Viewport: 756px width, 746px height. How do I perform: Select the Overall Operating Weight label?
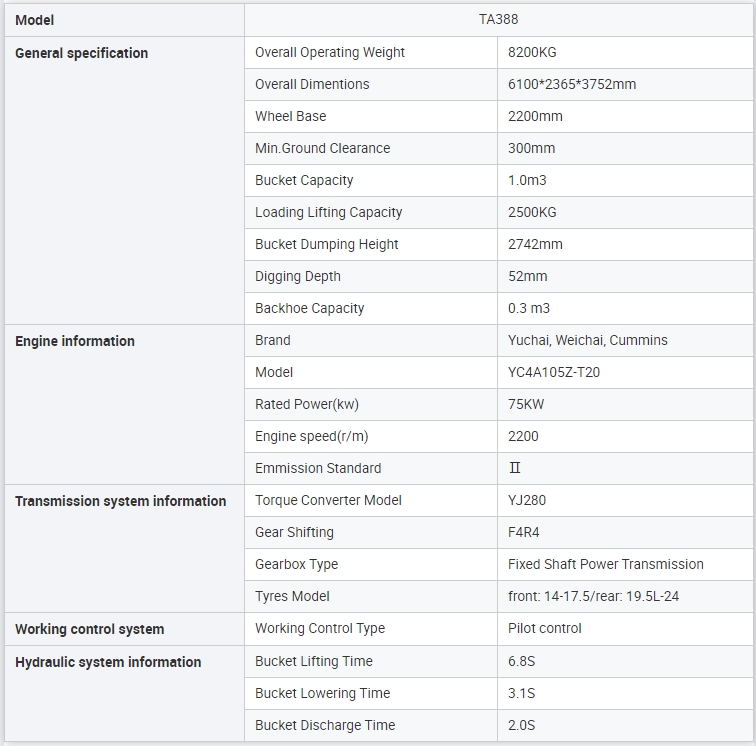[x=330, y=52]
